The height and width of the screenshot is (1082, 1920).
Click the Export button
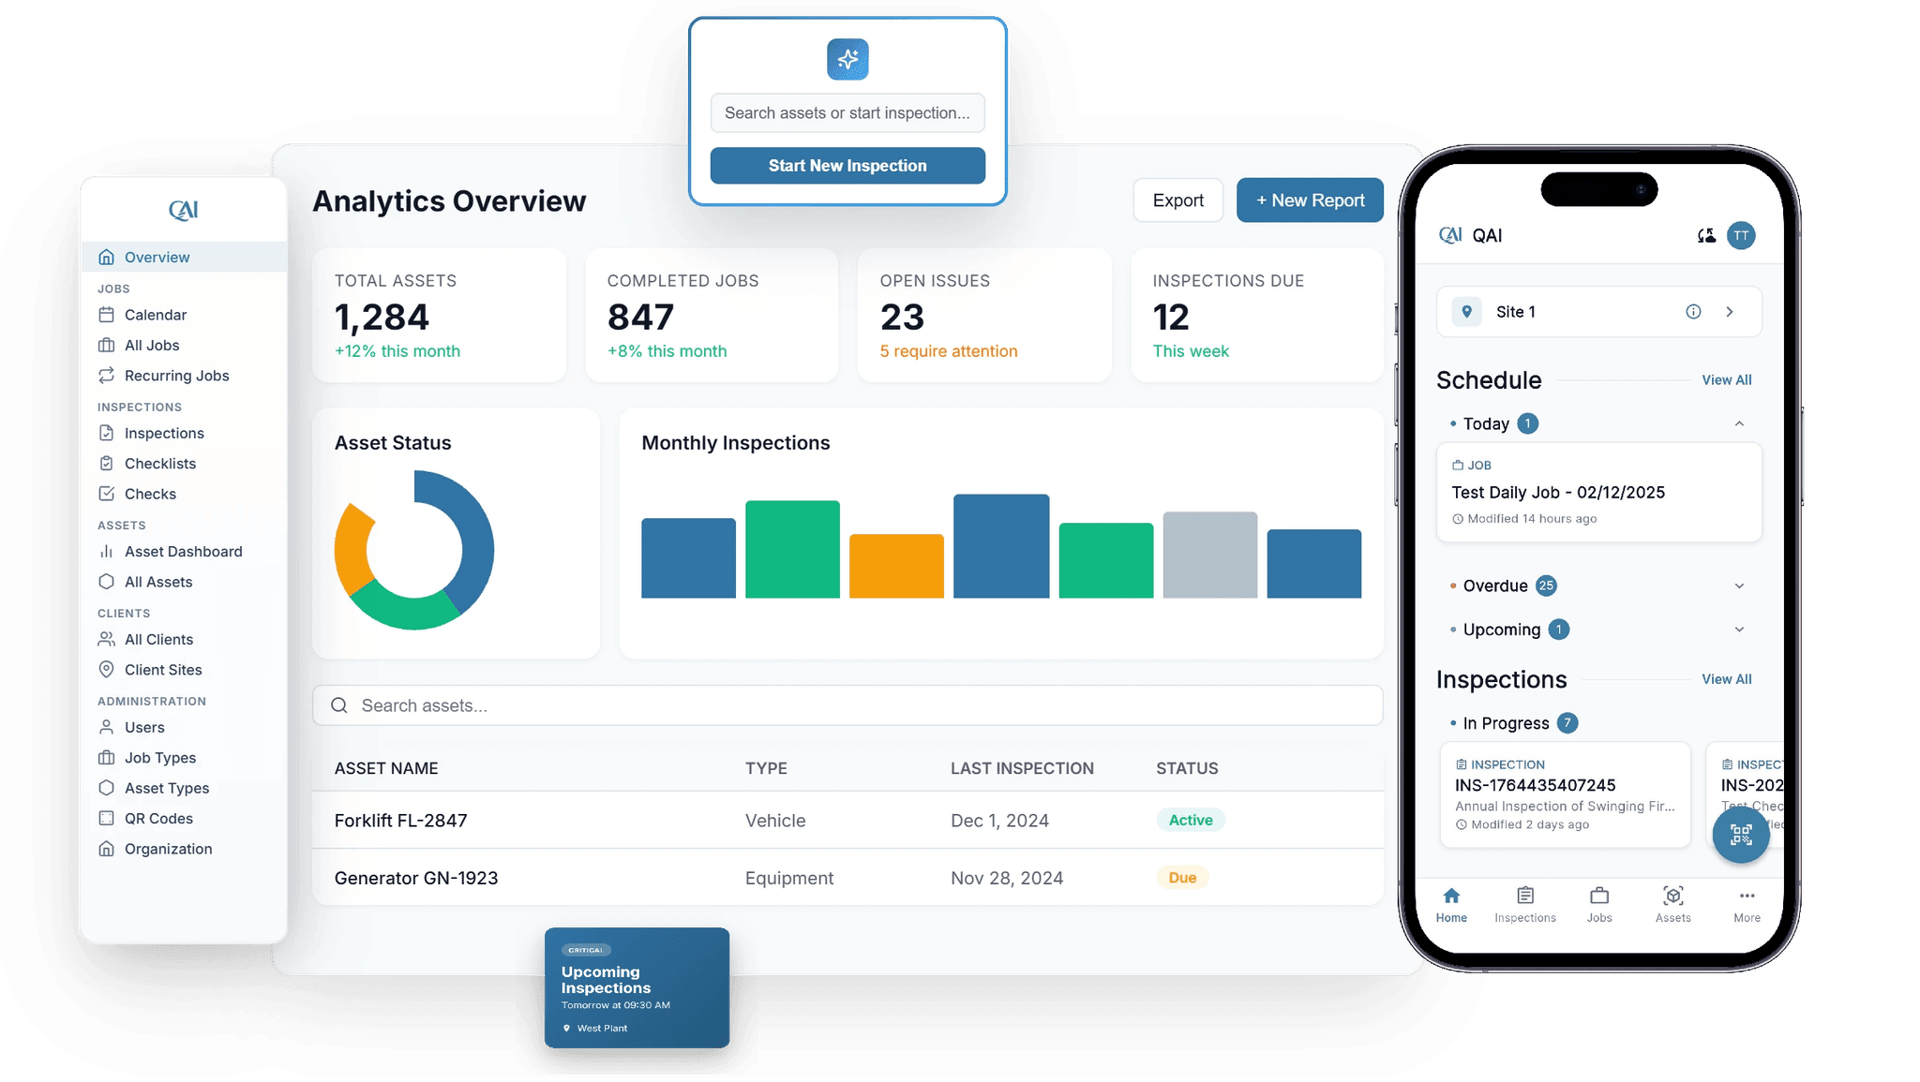(x=1177, y=201)
